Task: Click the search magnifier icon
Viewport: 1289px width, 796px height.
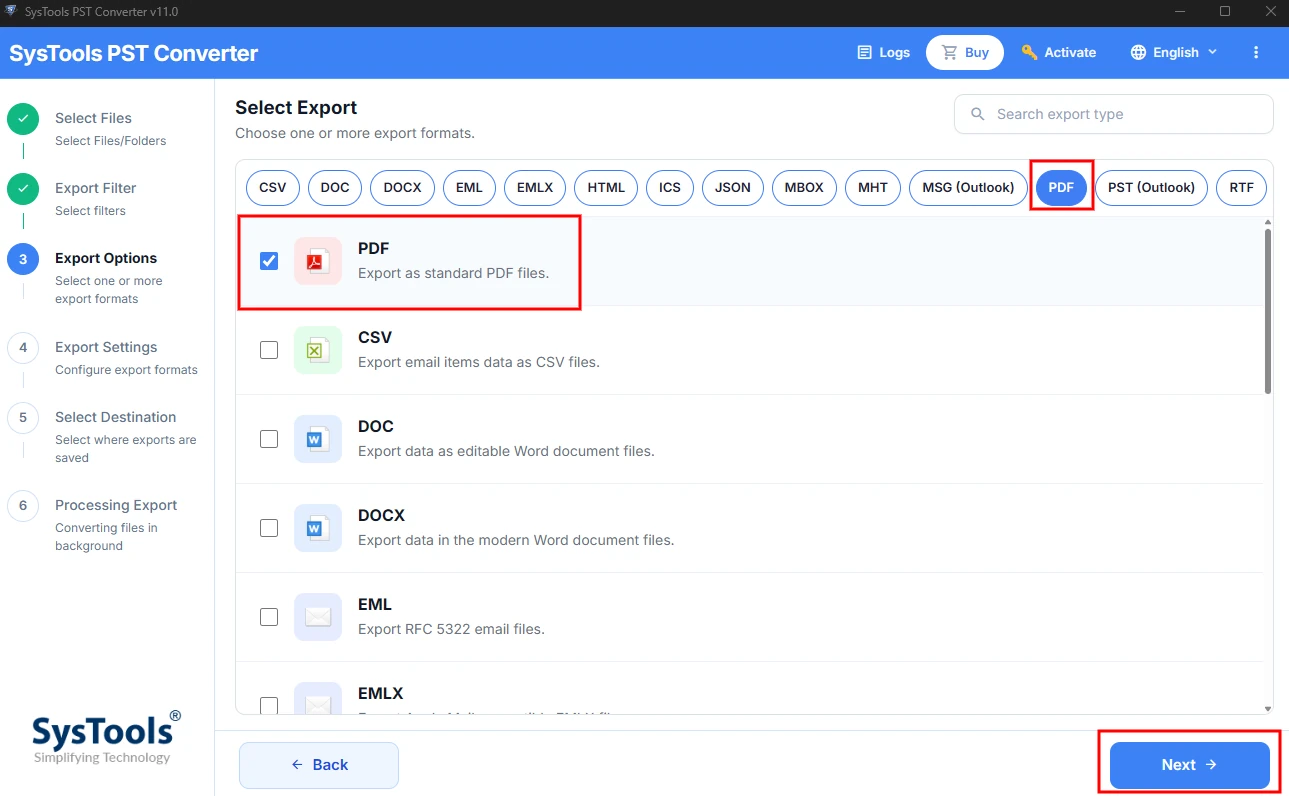Action: pyautogui.click(x=977, y=114)
